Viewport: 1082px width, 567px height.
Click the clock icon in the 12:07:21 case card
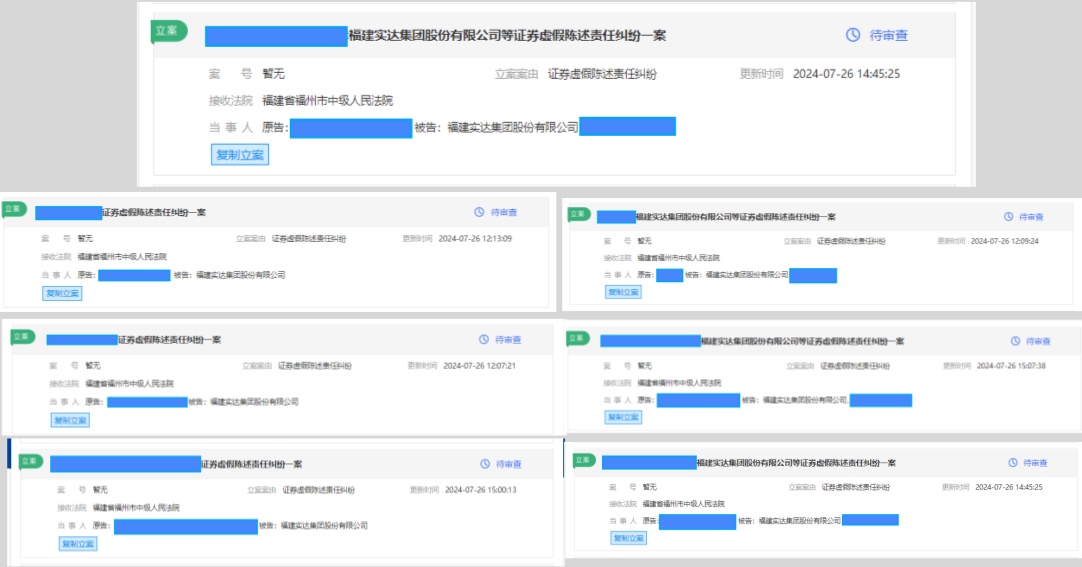coord(484,339)
